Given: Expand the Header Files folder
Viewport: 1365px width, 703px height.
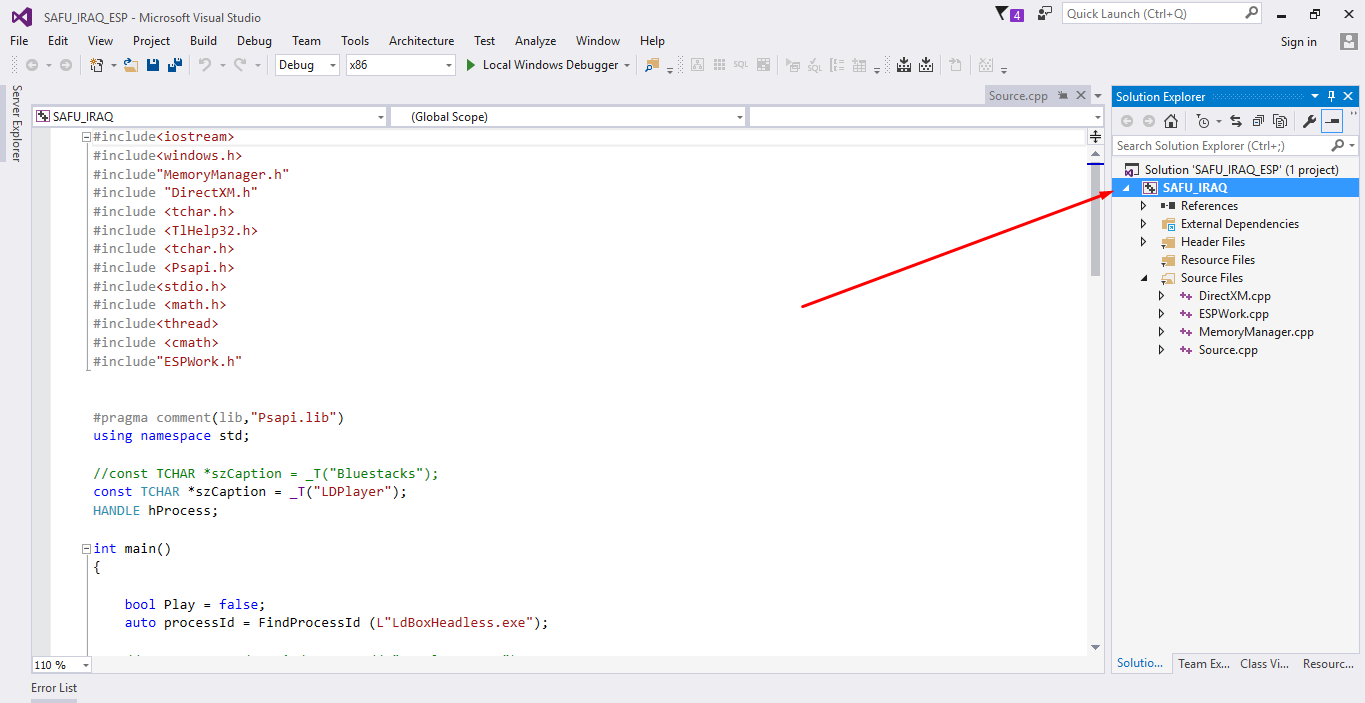Looking at the screenshot, I should click(1144, 242).
